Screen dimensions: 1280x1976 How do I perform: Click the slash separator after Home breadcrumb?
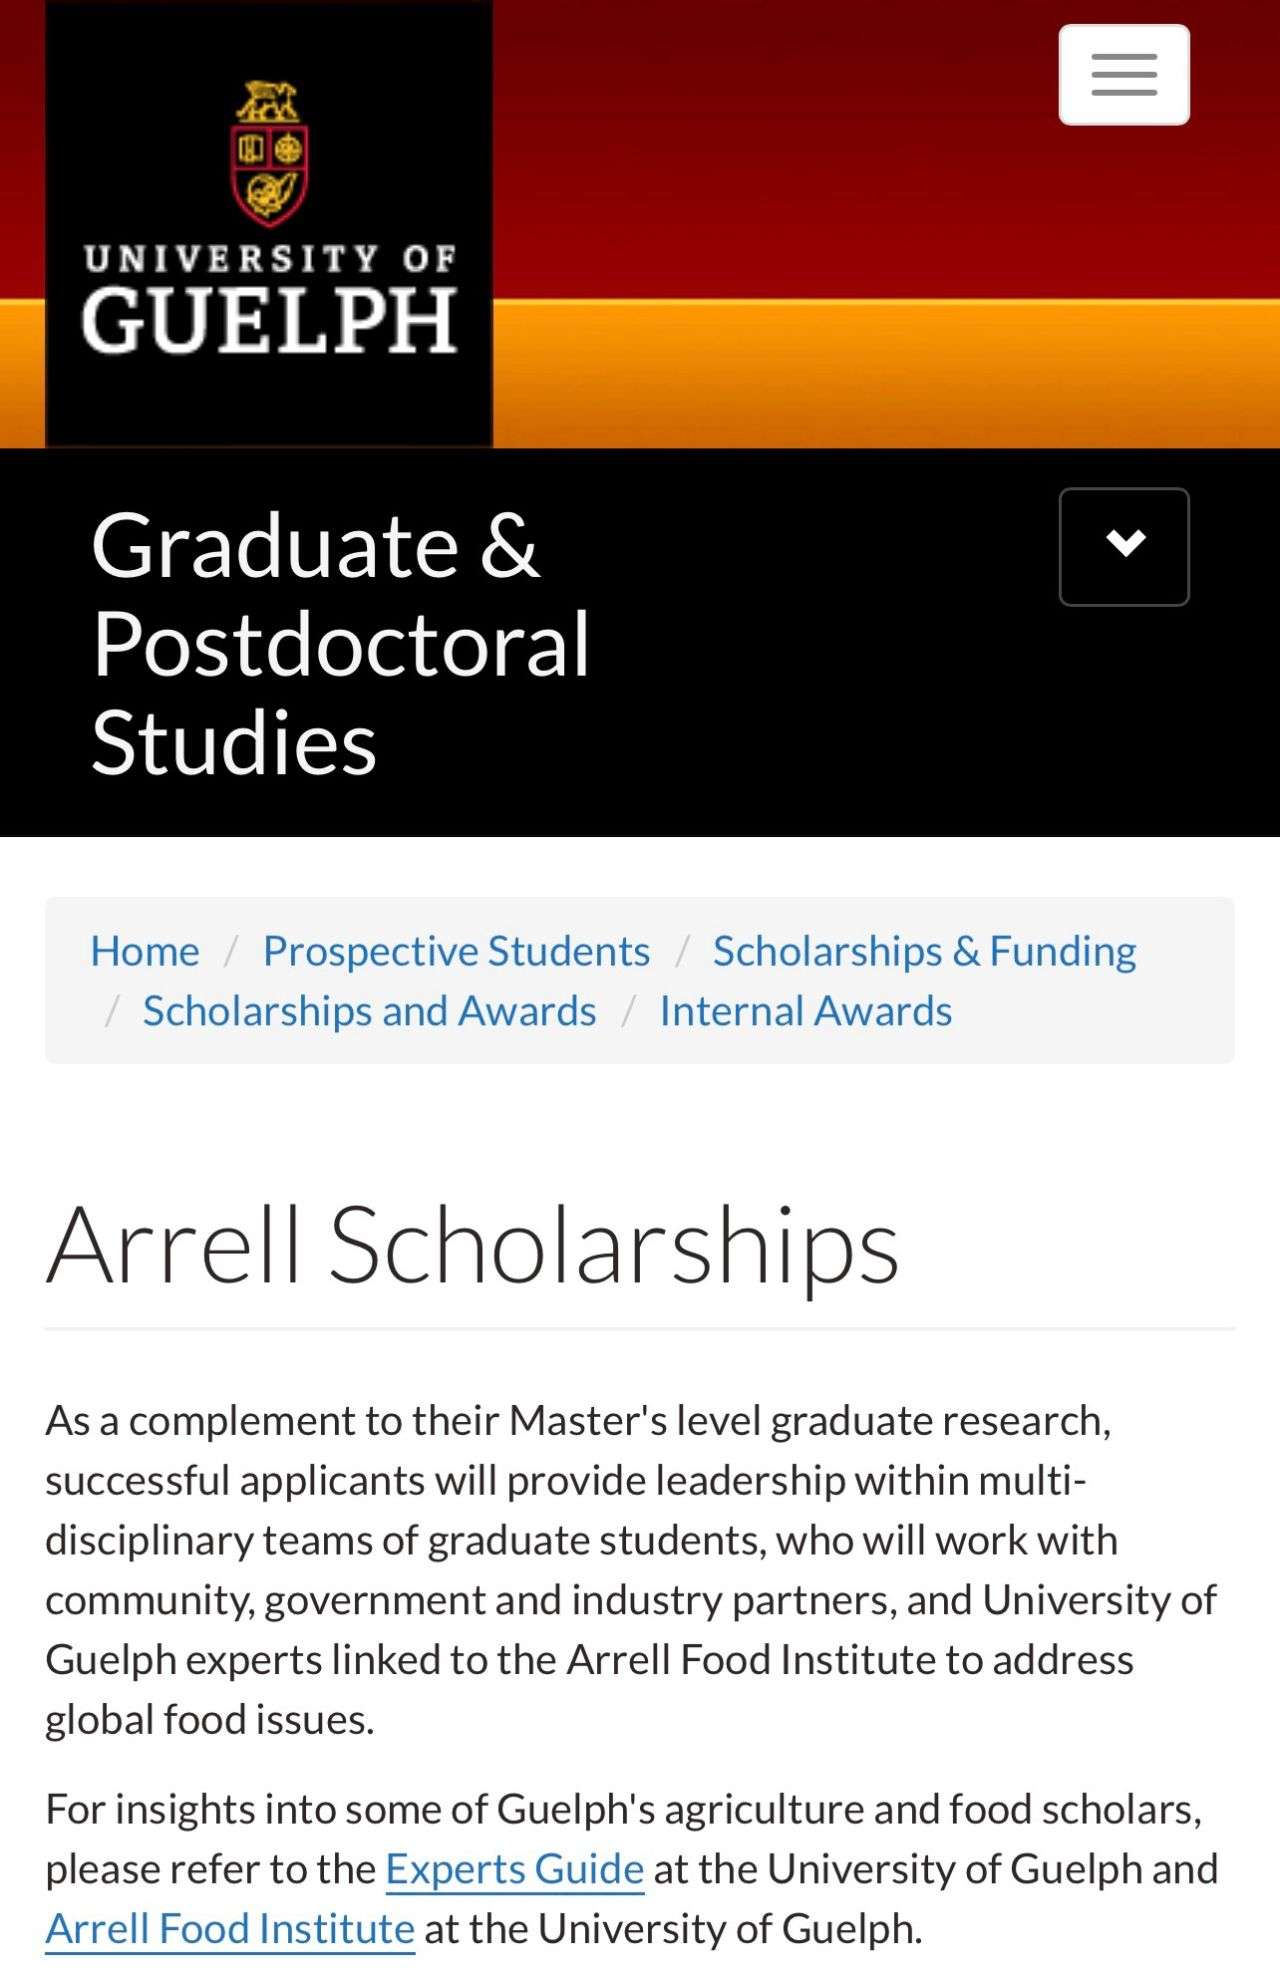click(x=231, y=951)
